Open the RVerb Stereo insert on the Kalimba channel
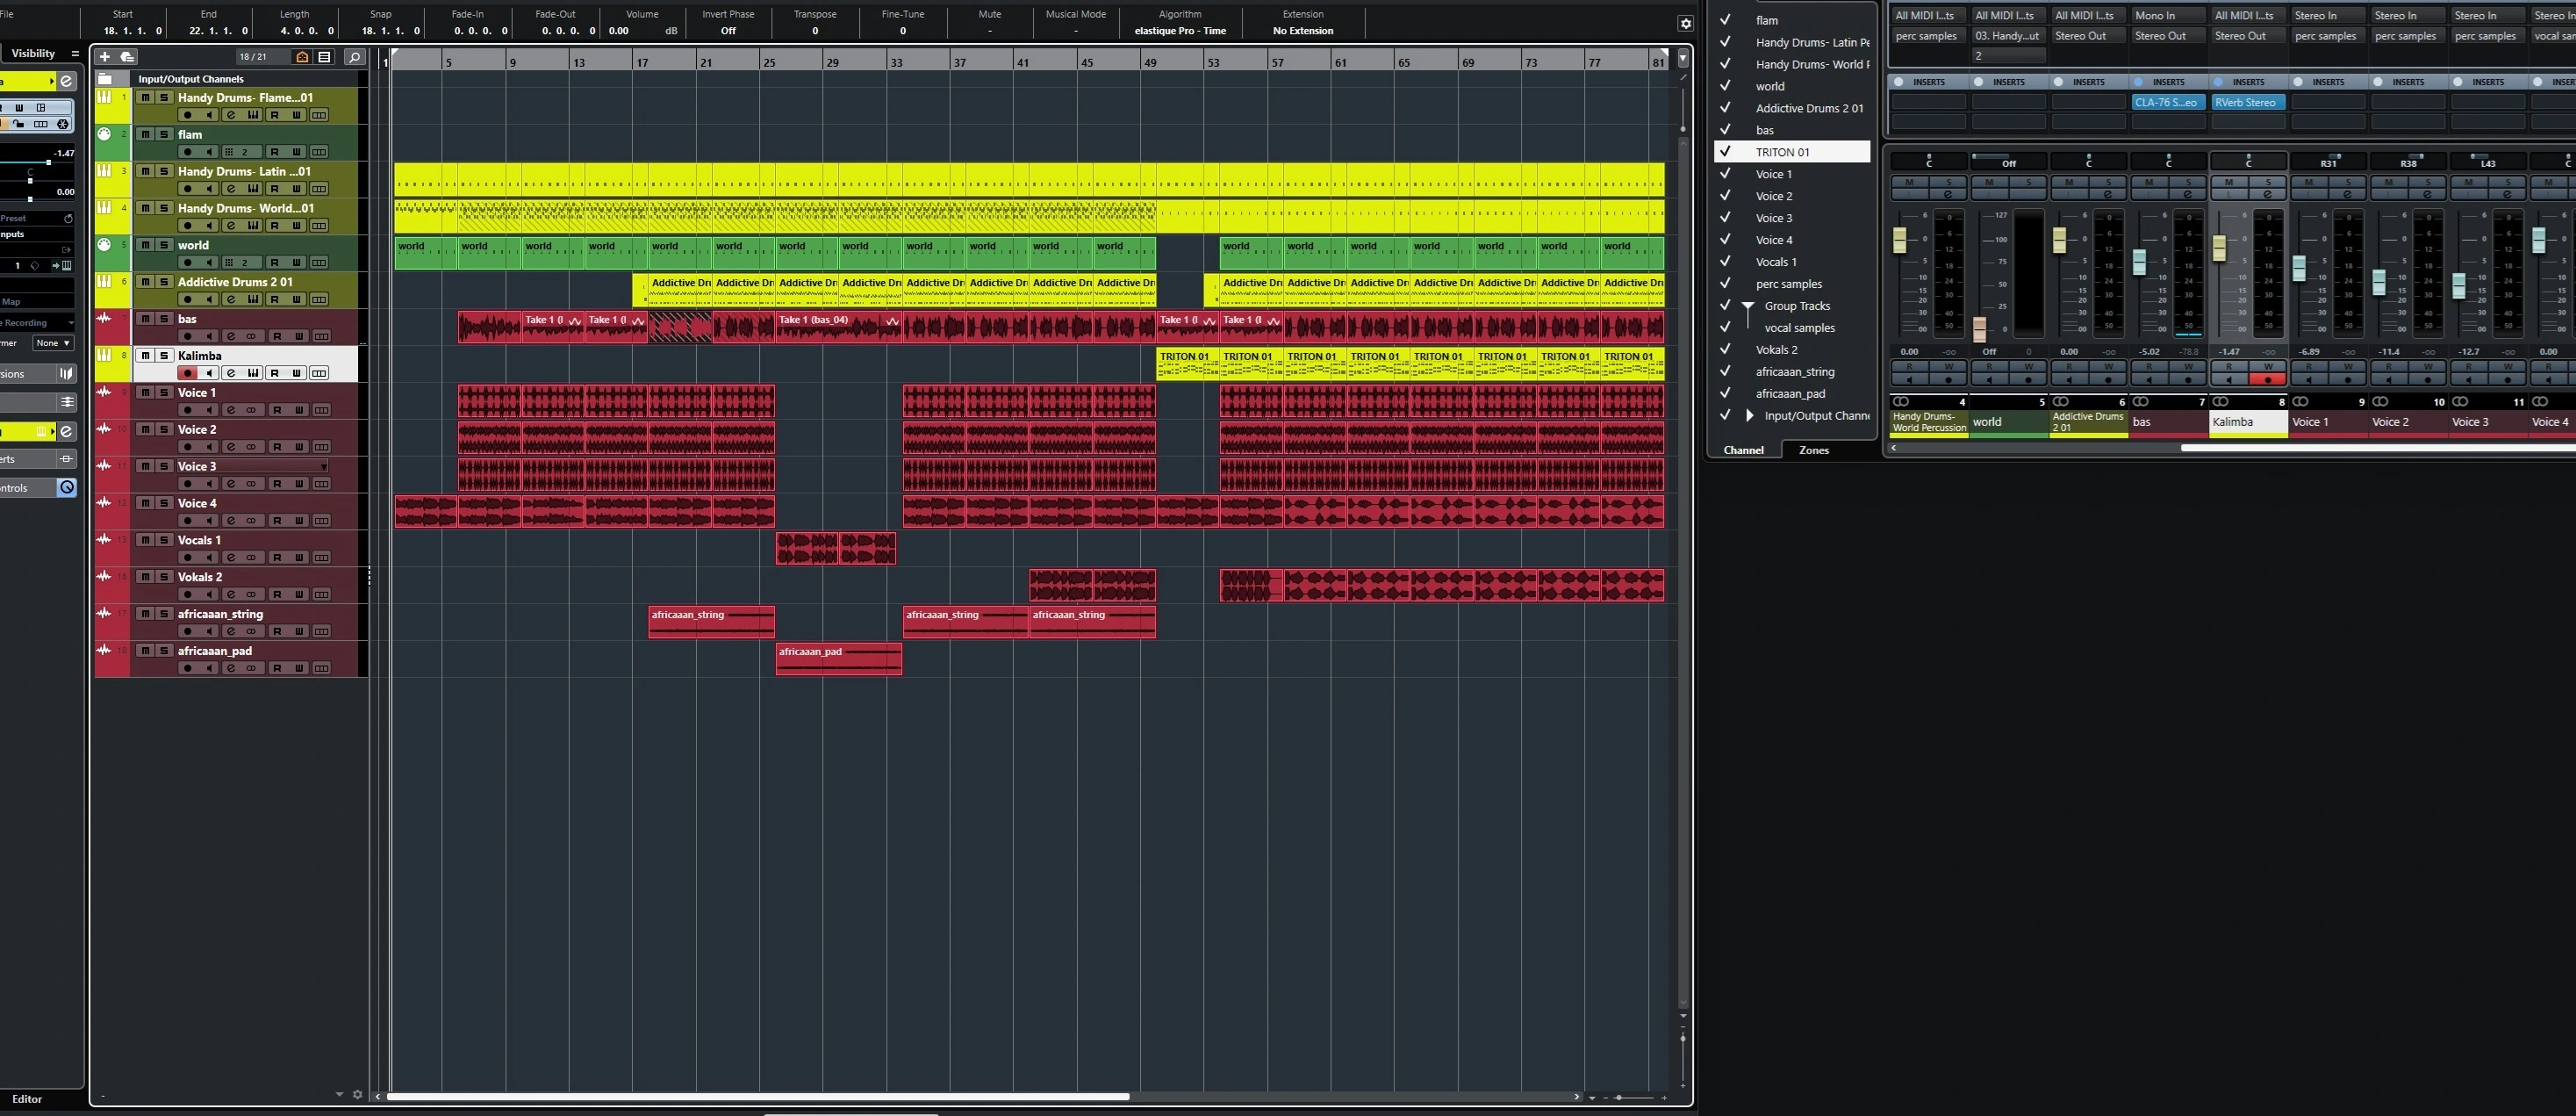The image size is (2576, 1116). point(2247,102)
